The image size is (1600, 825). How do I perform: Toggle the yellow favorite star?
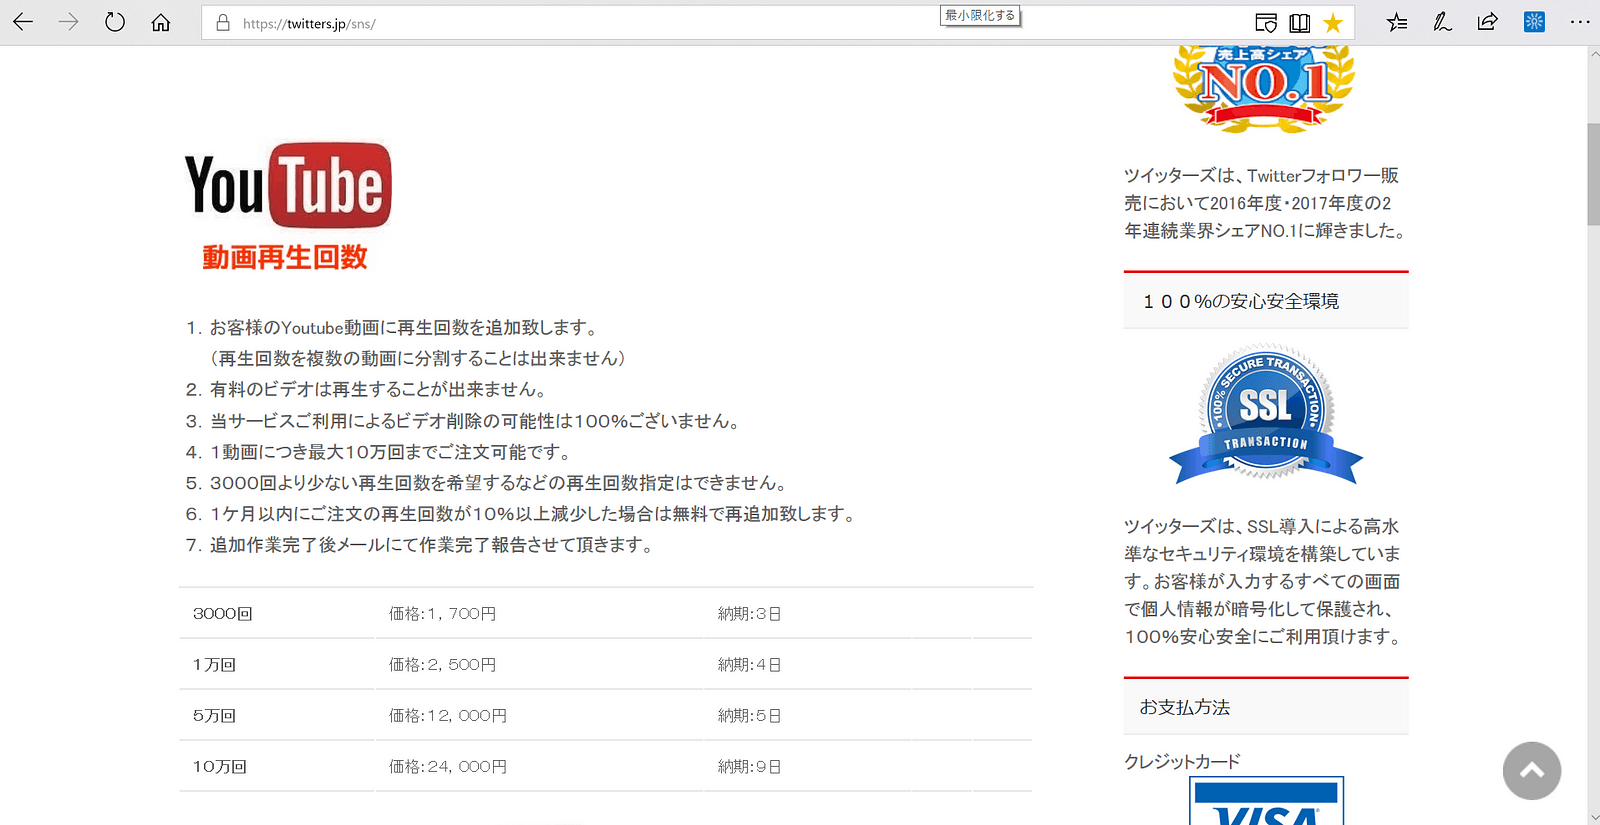(x=1333, y=23)
